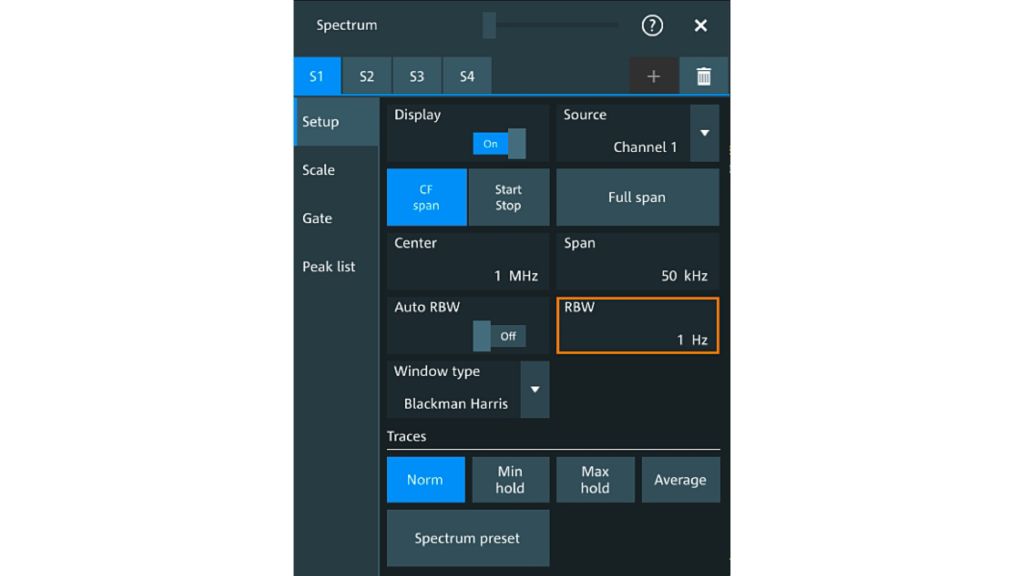Switch to Start Stop frequency mode

pyautogui.click(x=507, y=197)
